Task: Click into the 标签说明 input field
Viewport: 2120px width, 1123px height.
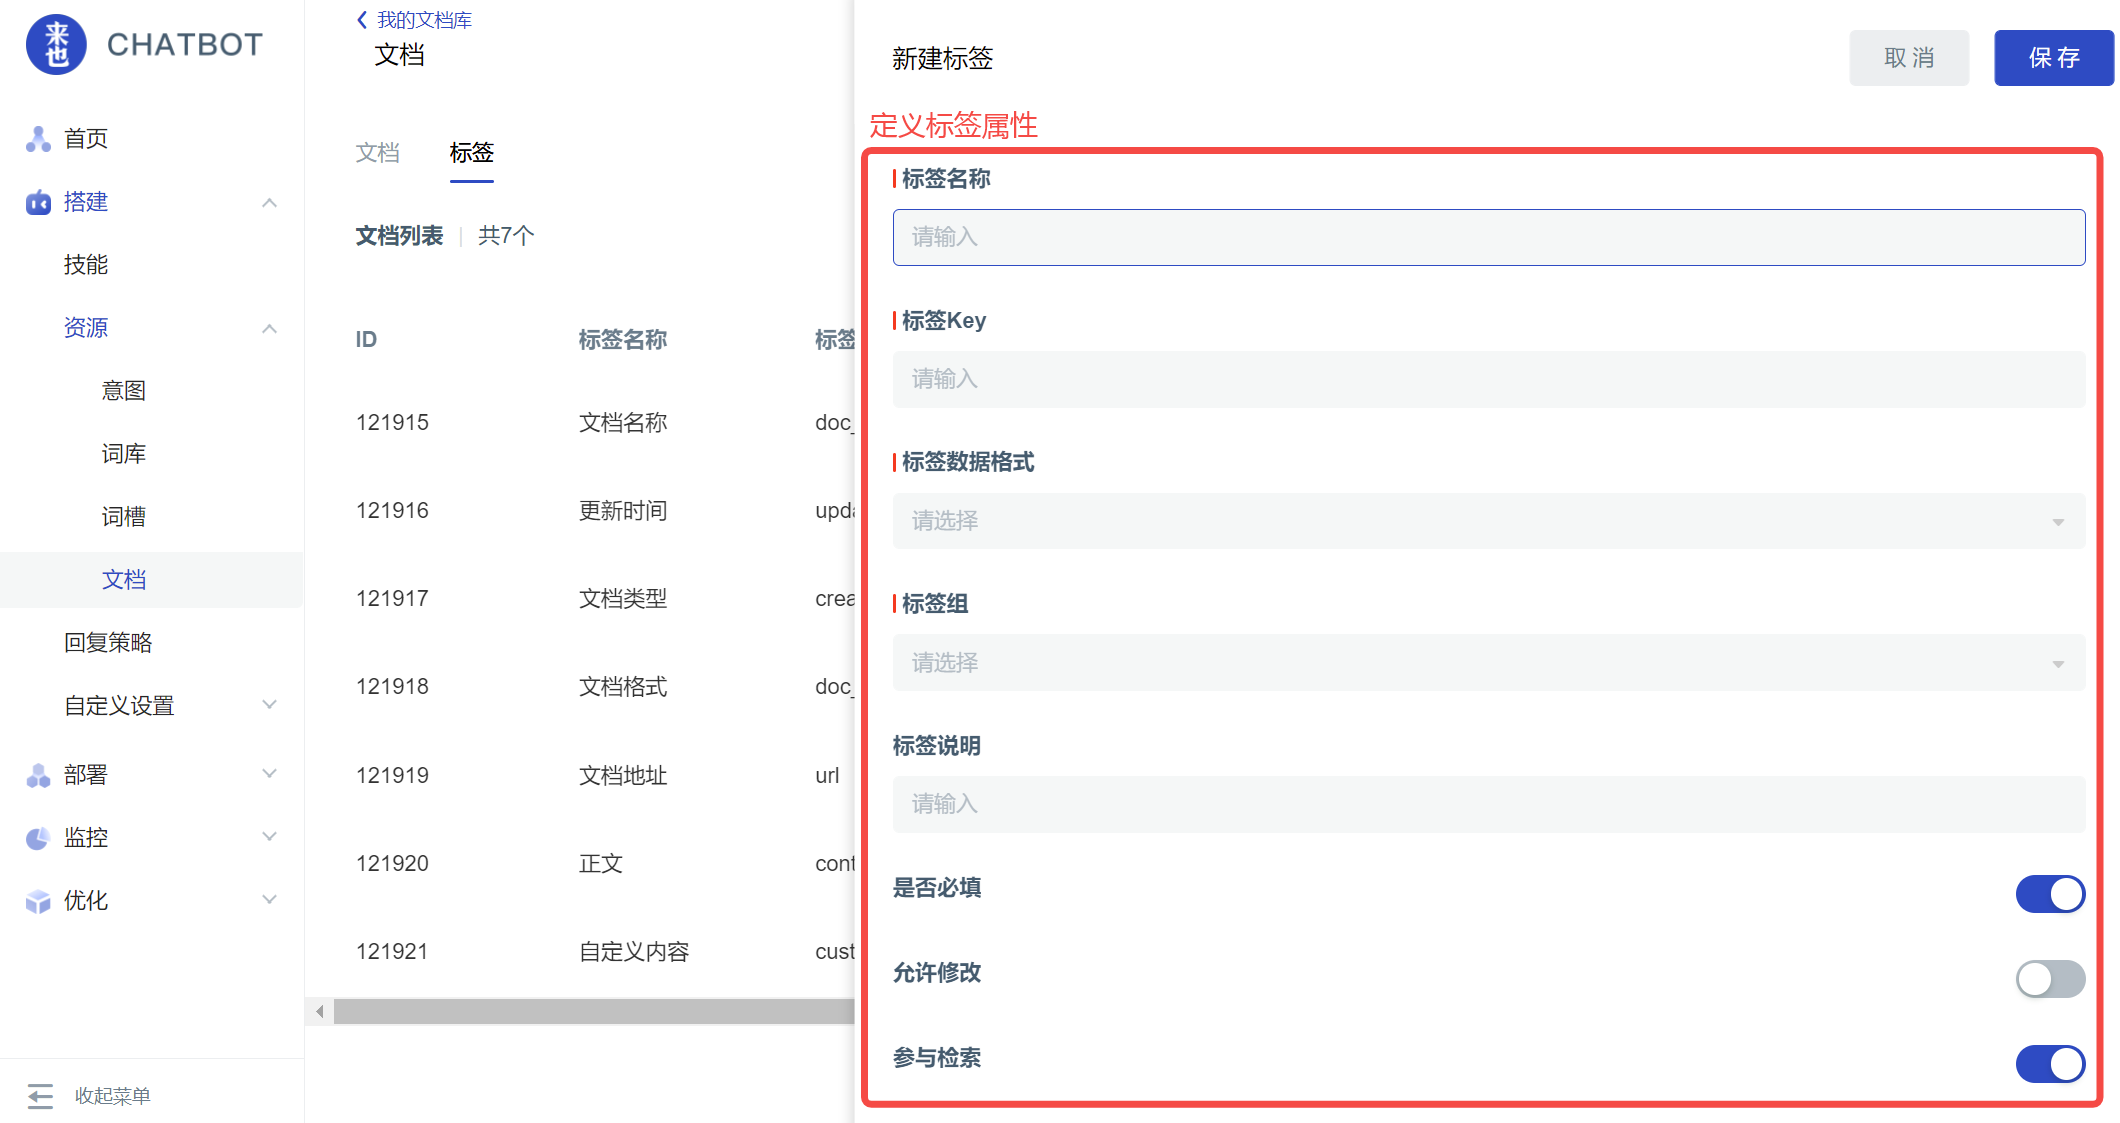Action: 1489,804
